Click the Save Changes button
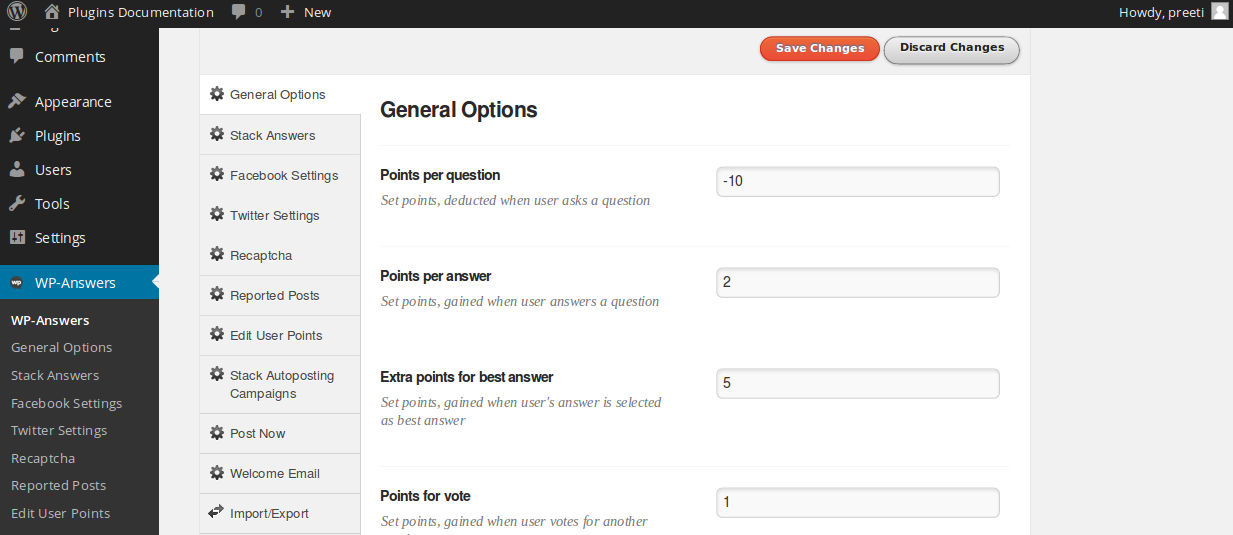 (820, 48)
